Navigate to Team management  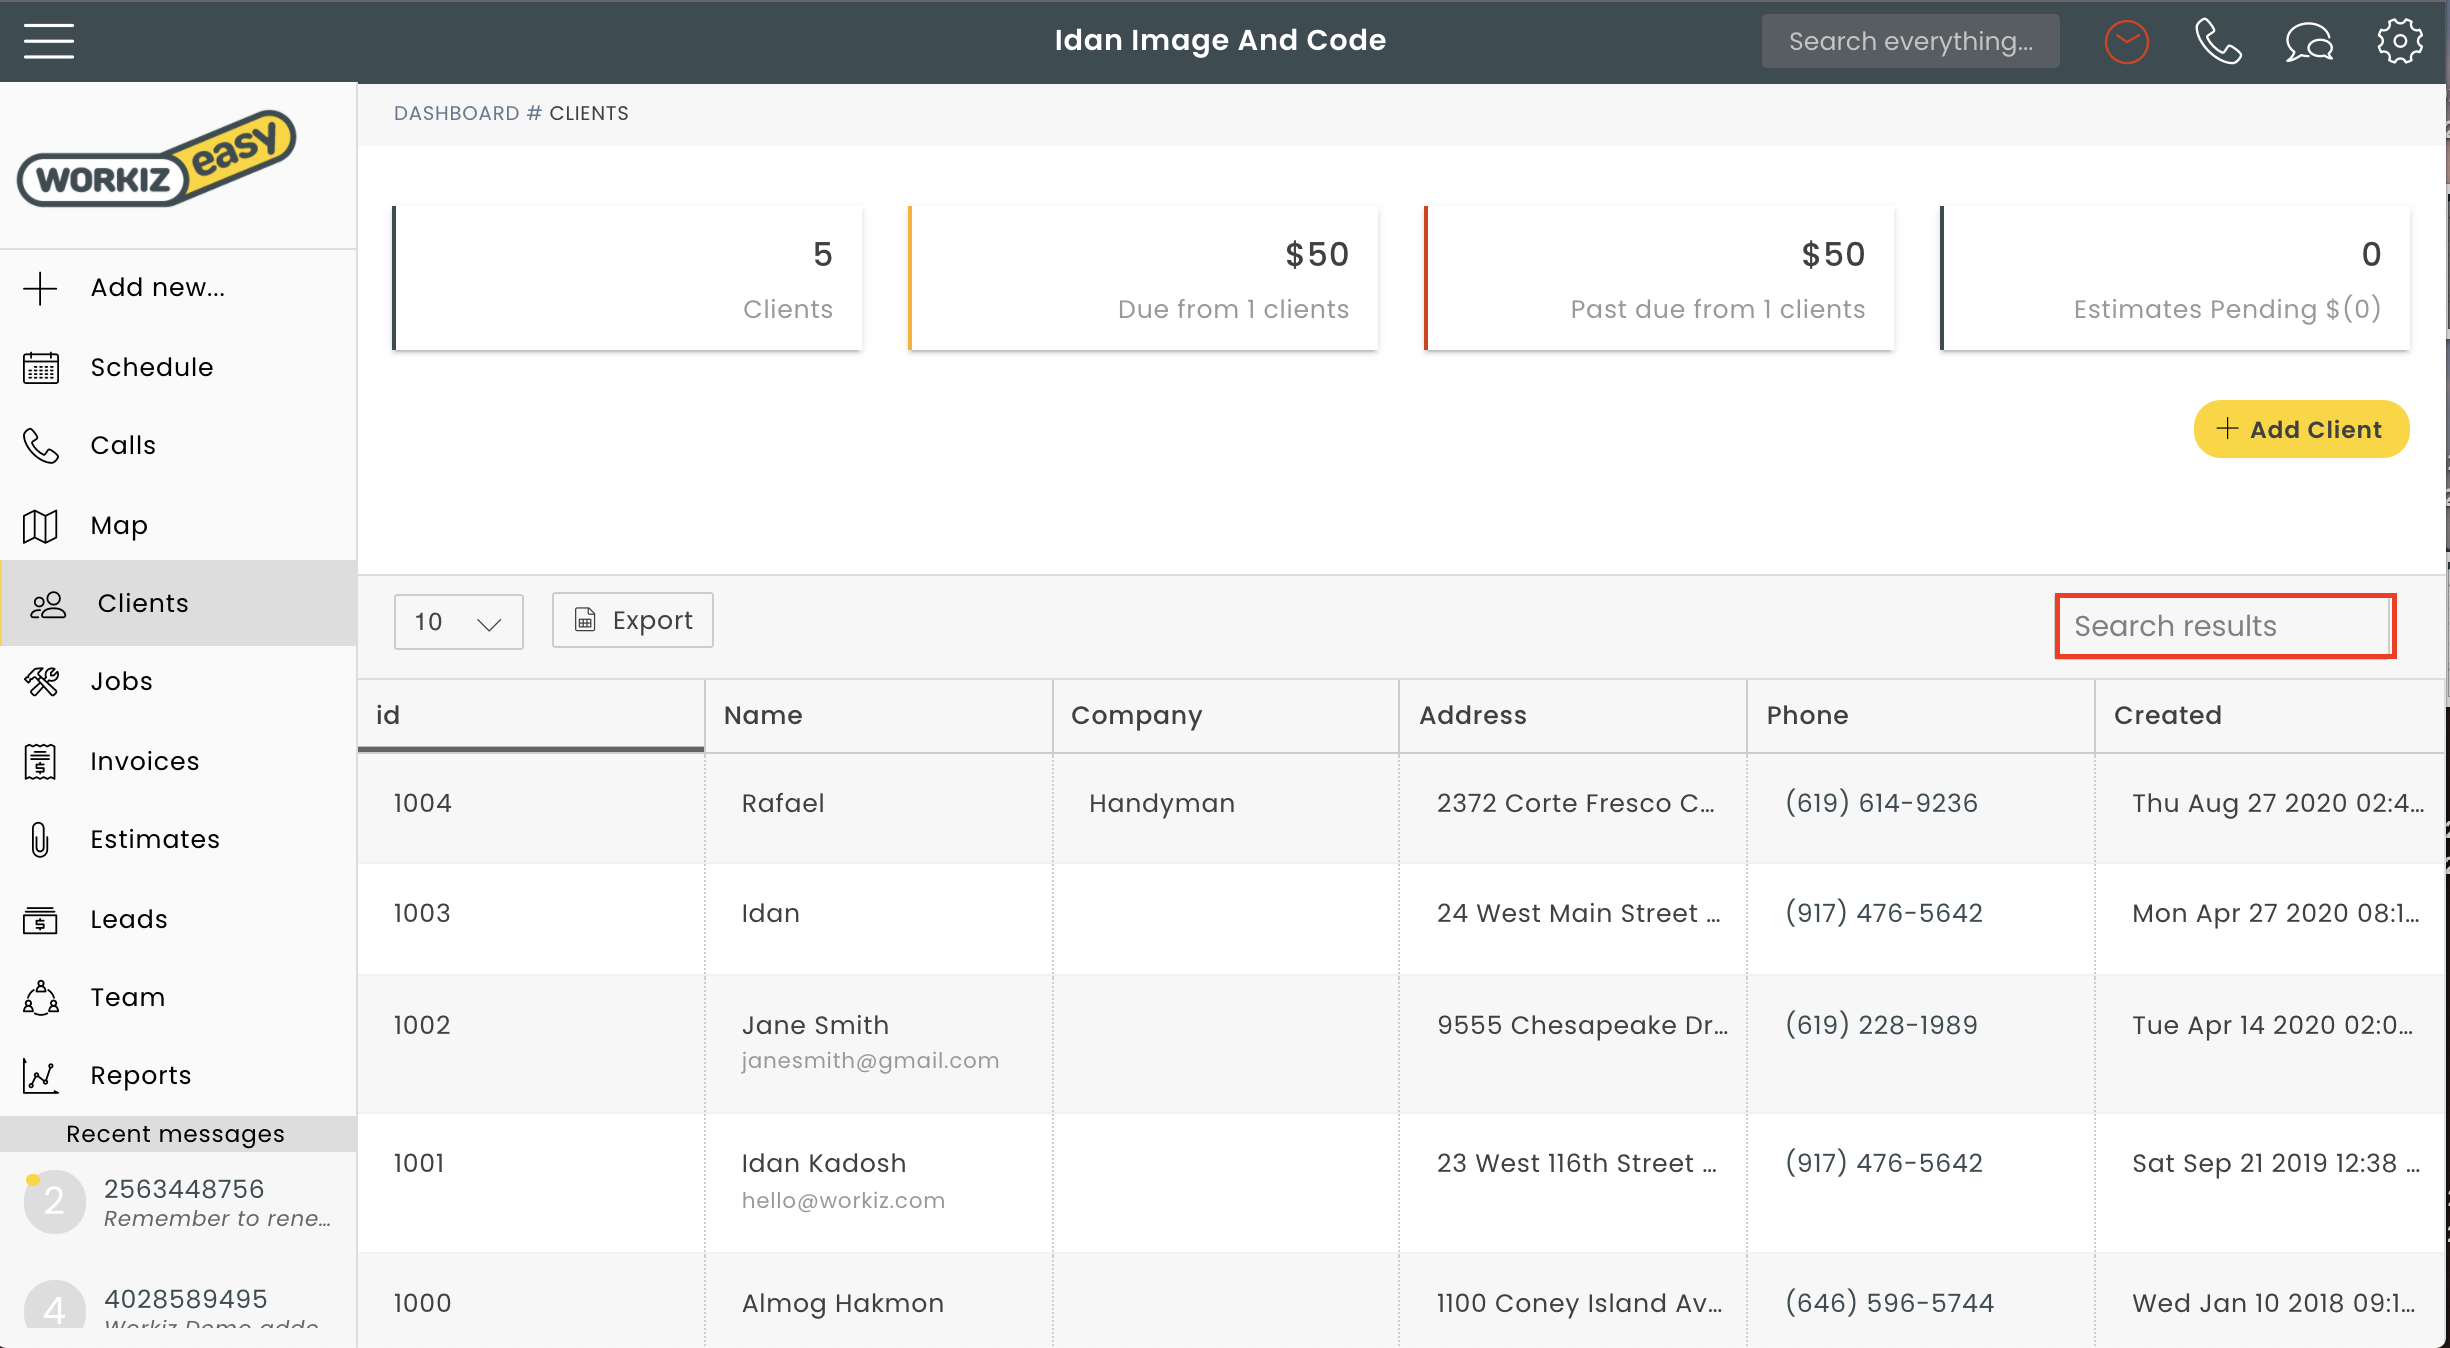126,998
